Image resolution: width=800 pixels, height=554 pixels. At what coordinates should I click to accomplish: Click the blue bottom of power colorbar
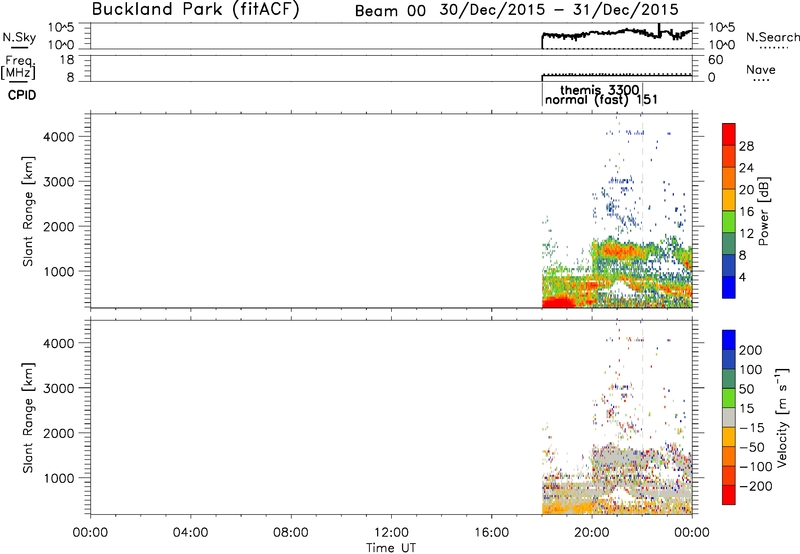point(729,287)
